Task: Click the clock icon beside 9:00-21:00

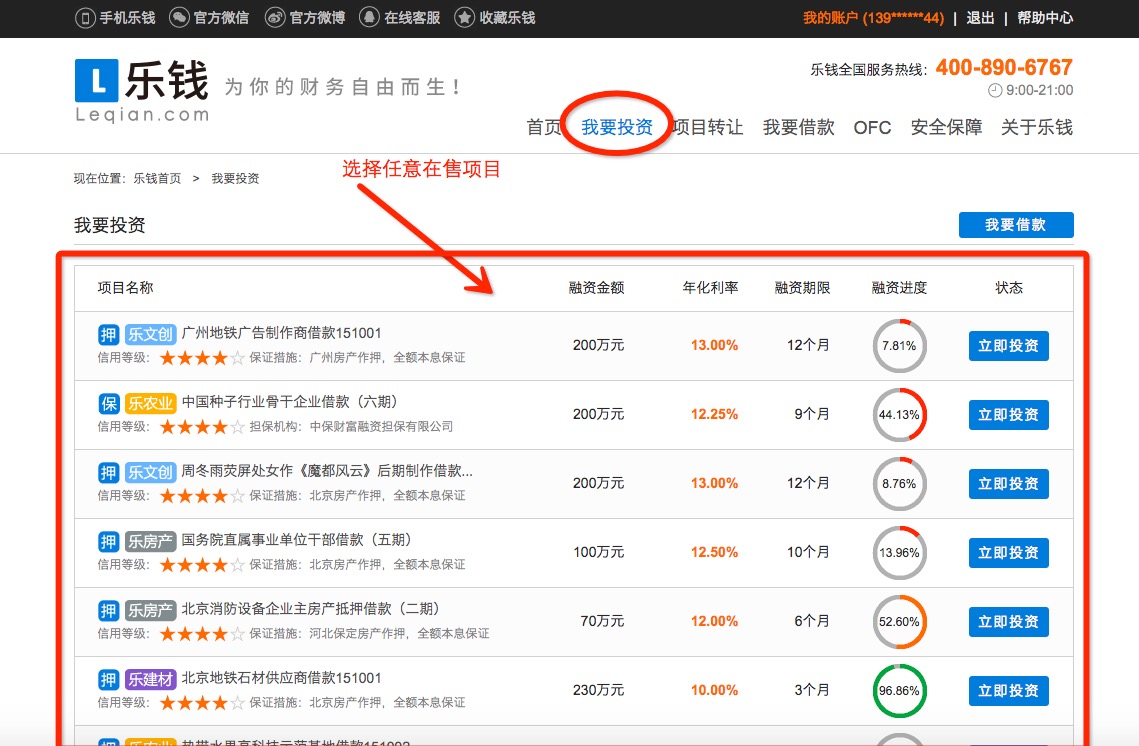Action: coord(994,91)
